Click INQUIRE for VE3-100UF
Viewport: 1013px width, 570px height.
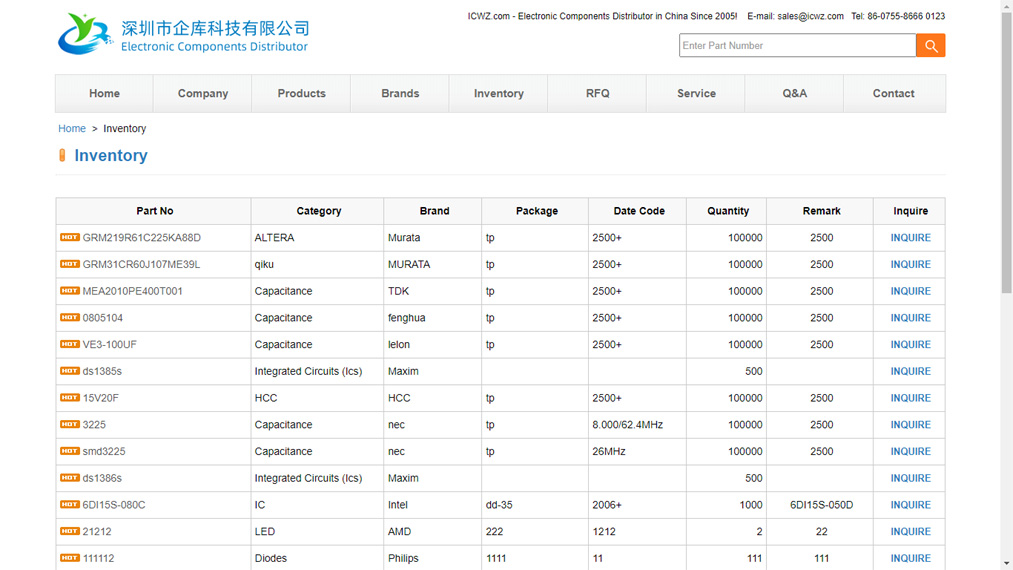(910, 344)
